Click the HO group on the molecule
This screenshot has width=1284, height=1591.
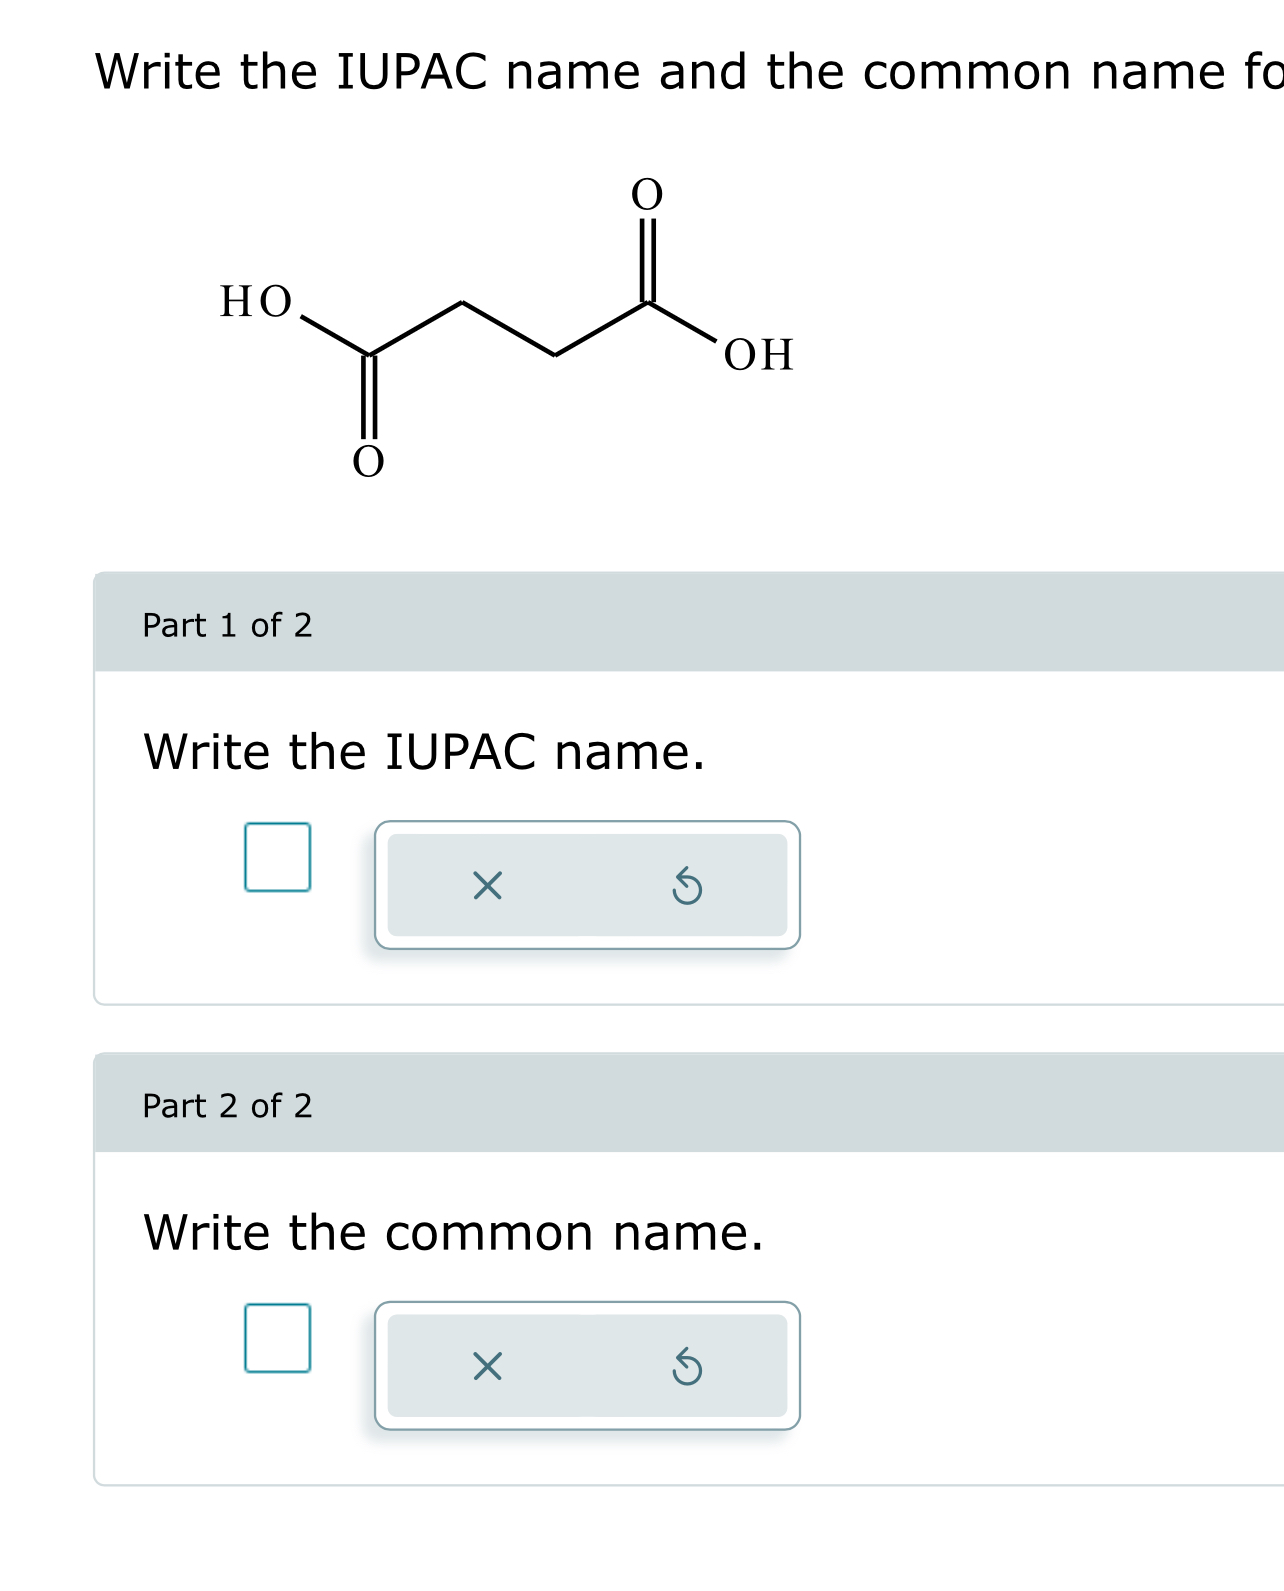pos(256,301)
